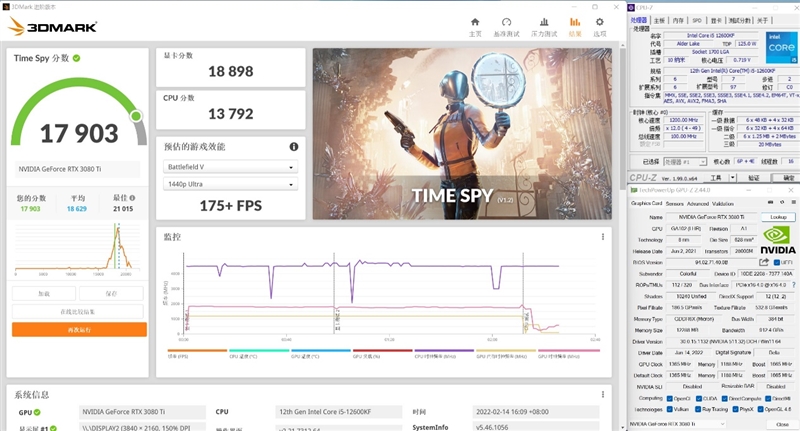Open the GPU-Z hamburger menu
800x431 pixels.
tap(793, 202)
